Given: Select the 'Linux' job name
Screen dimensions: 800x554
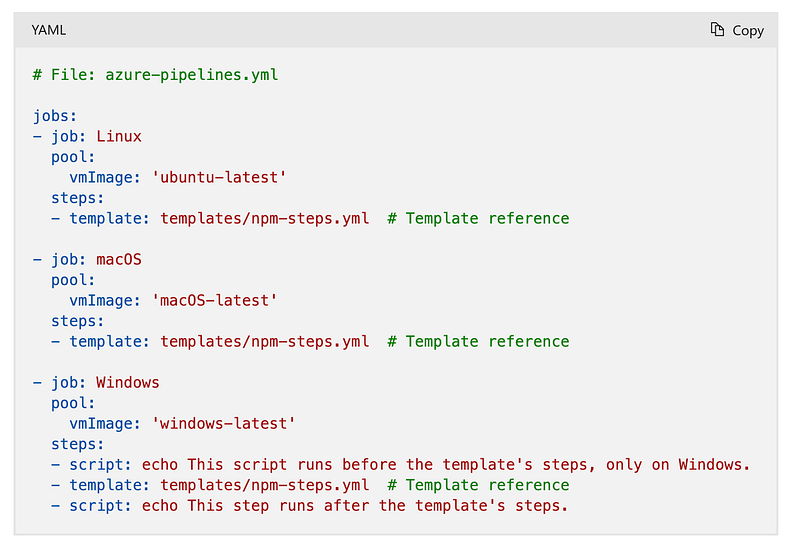Looking at the screenshot, I should coord(119,136).
